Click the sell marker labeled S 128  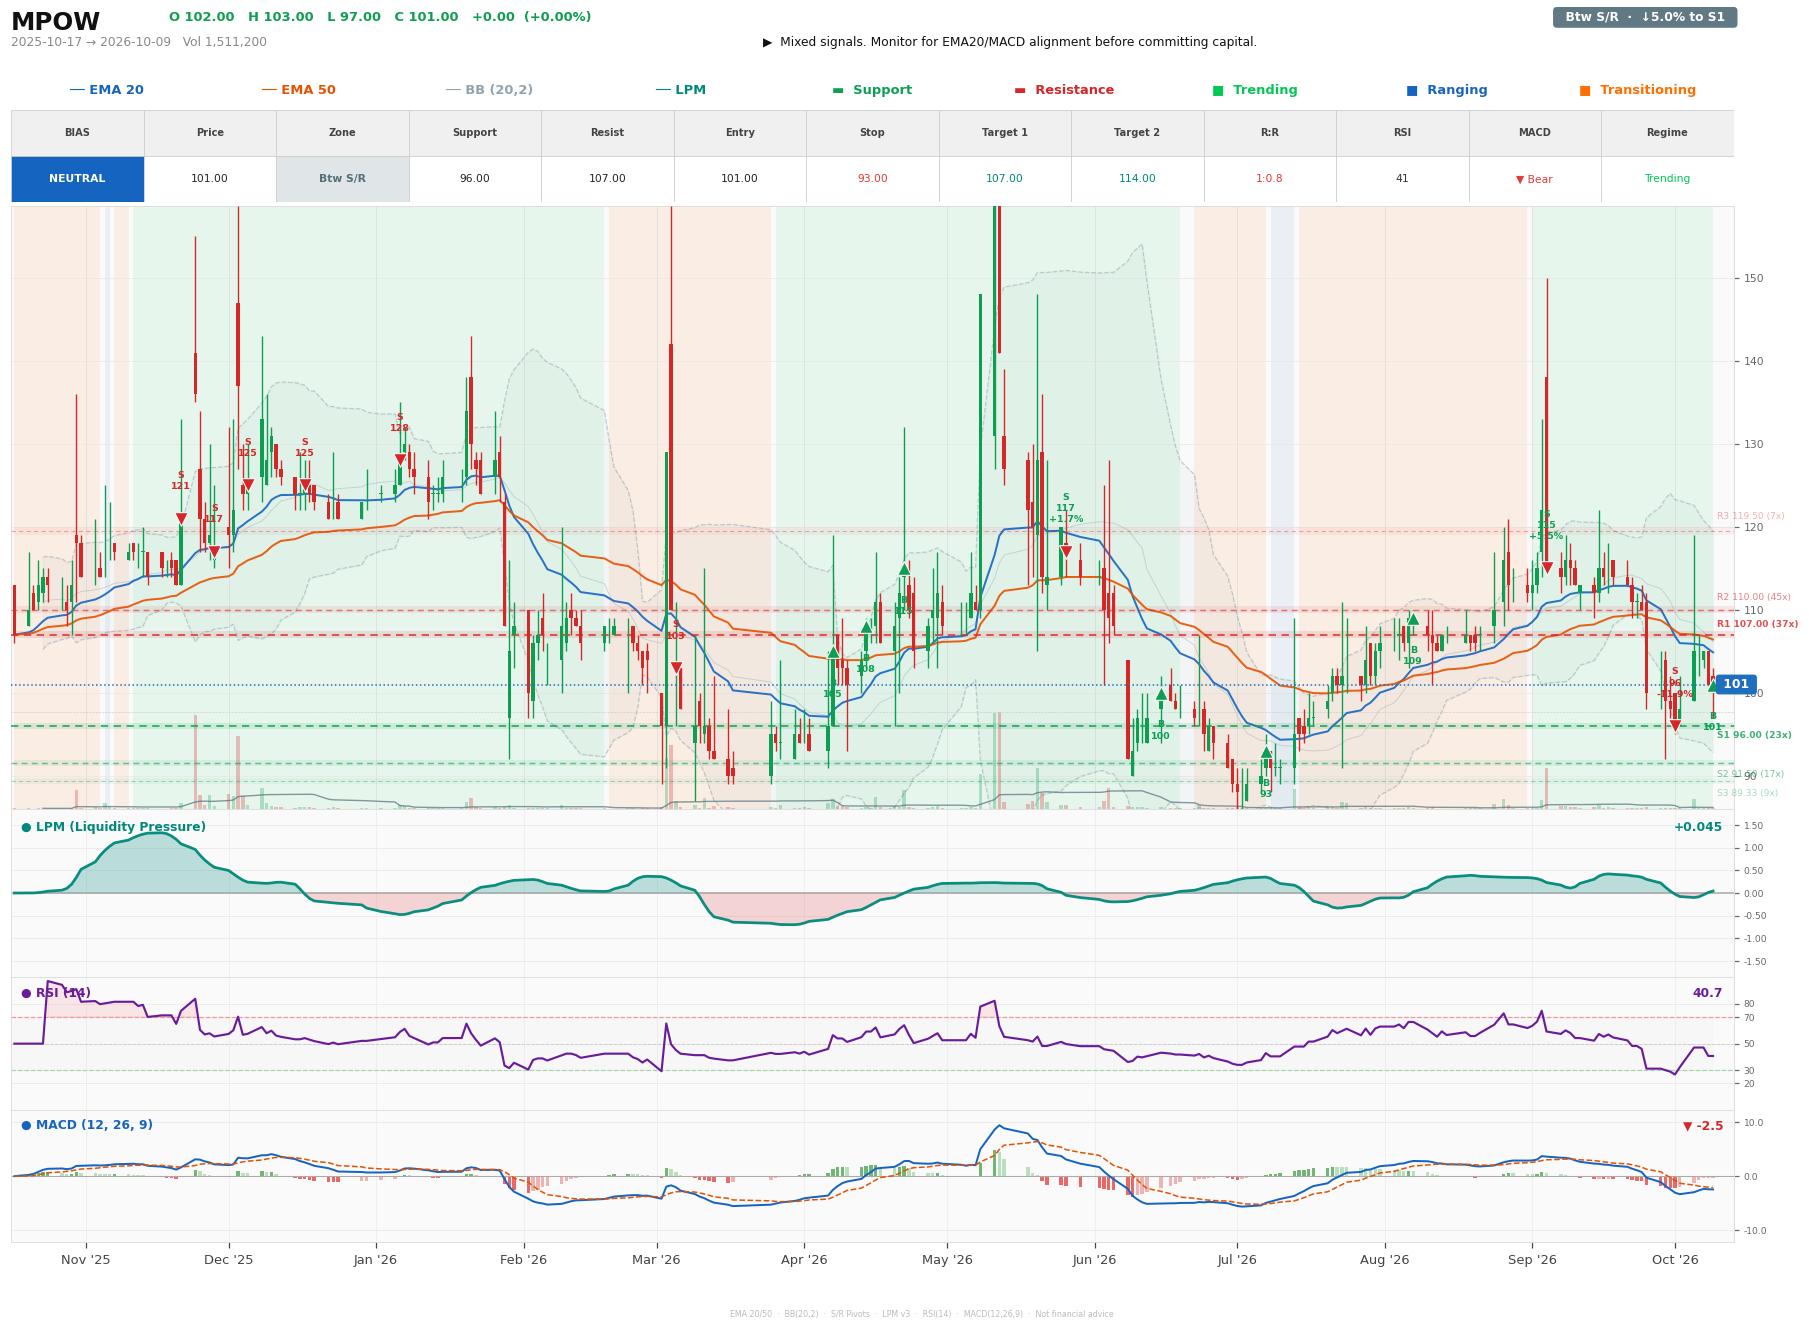pos(400,460)
